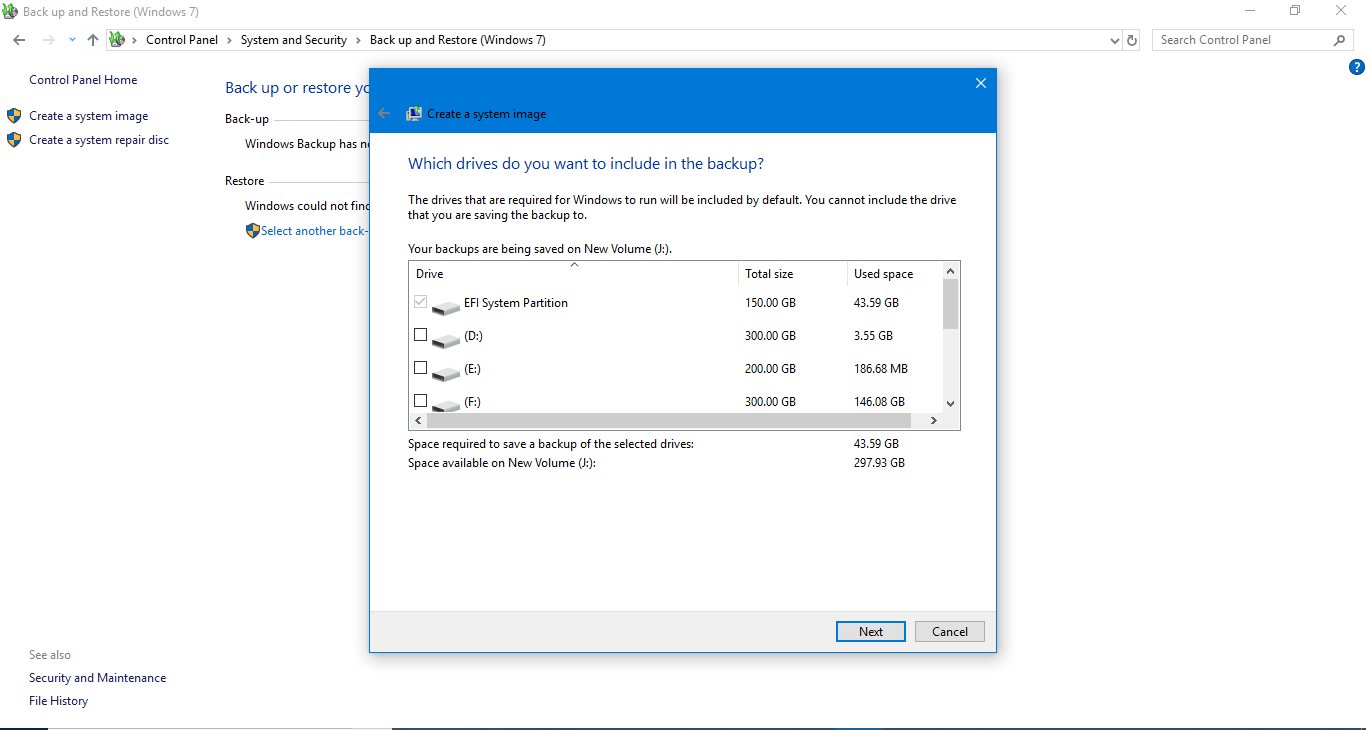This screenshot has height=730, width=1366.
Task: Tick the (D:) drive checkbox
Action: pos(421,335)
